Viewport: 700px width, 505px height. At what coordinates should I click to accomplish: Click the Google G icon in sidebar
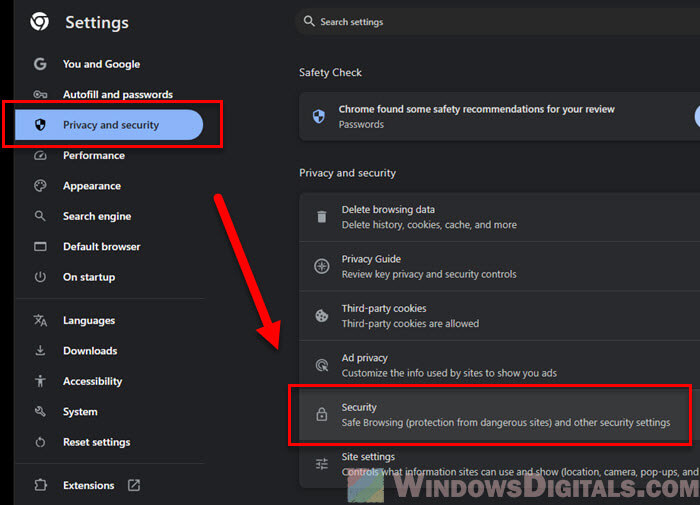point(40,64)
